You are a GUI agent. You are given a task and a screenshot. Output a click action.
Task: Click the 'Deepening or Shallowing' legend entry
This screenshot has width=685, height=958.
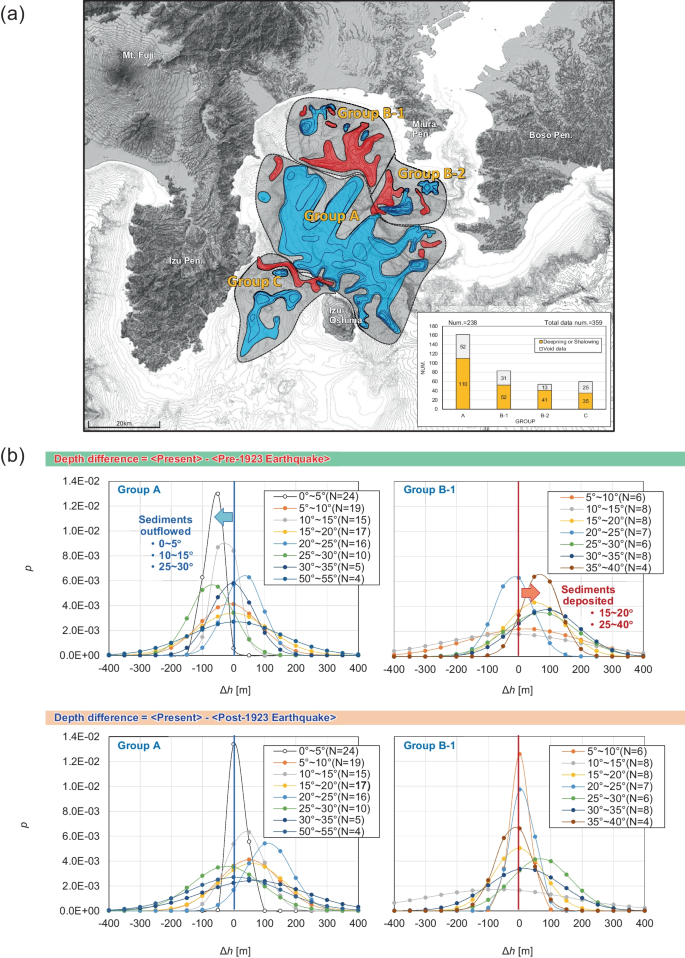pos(570,342)
